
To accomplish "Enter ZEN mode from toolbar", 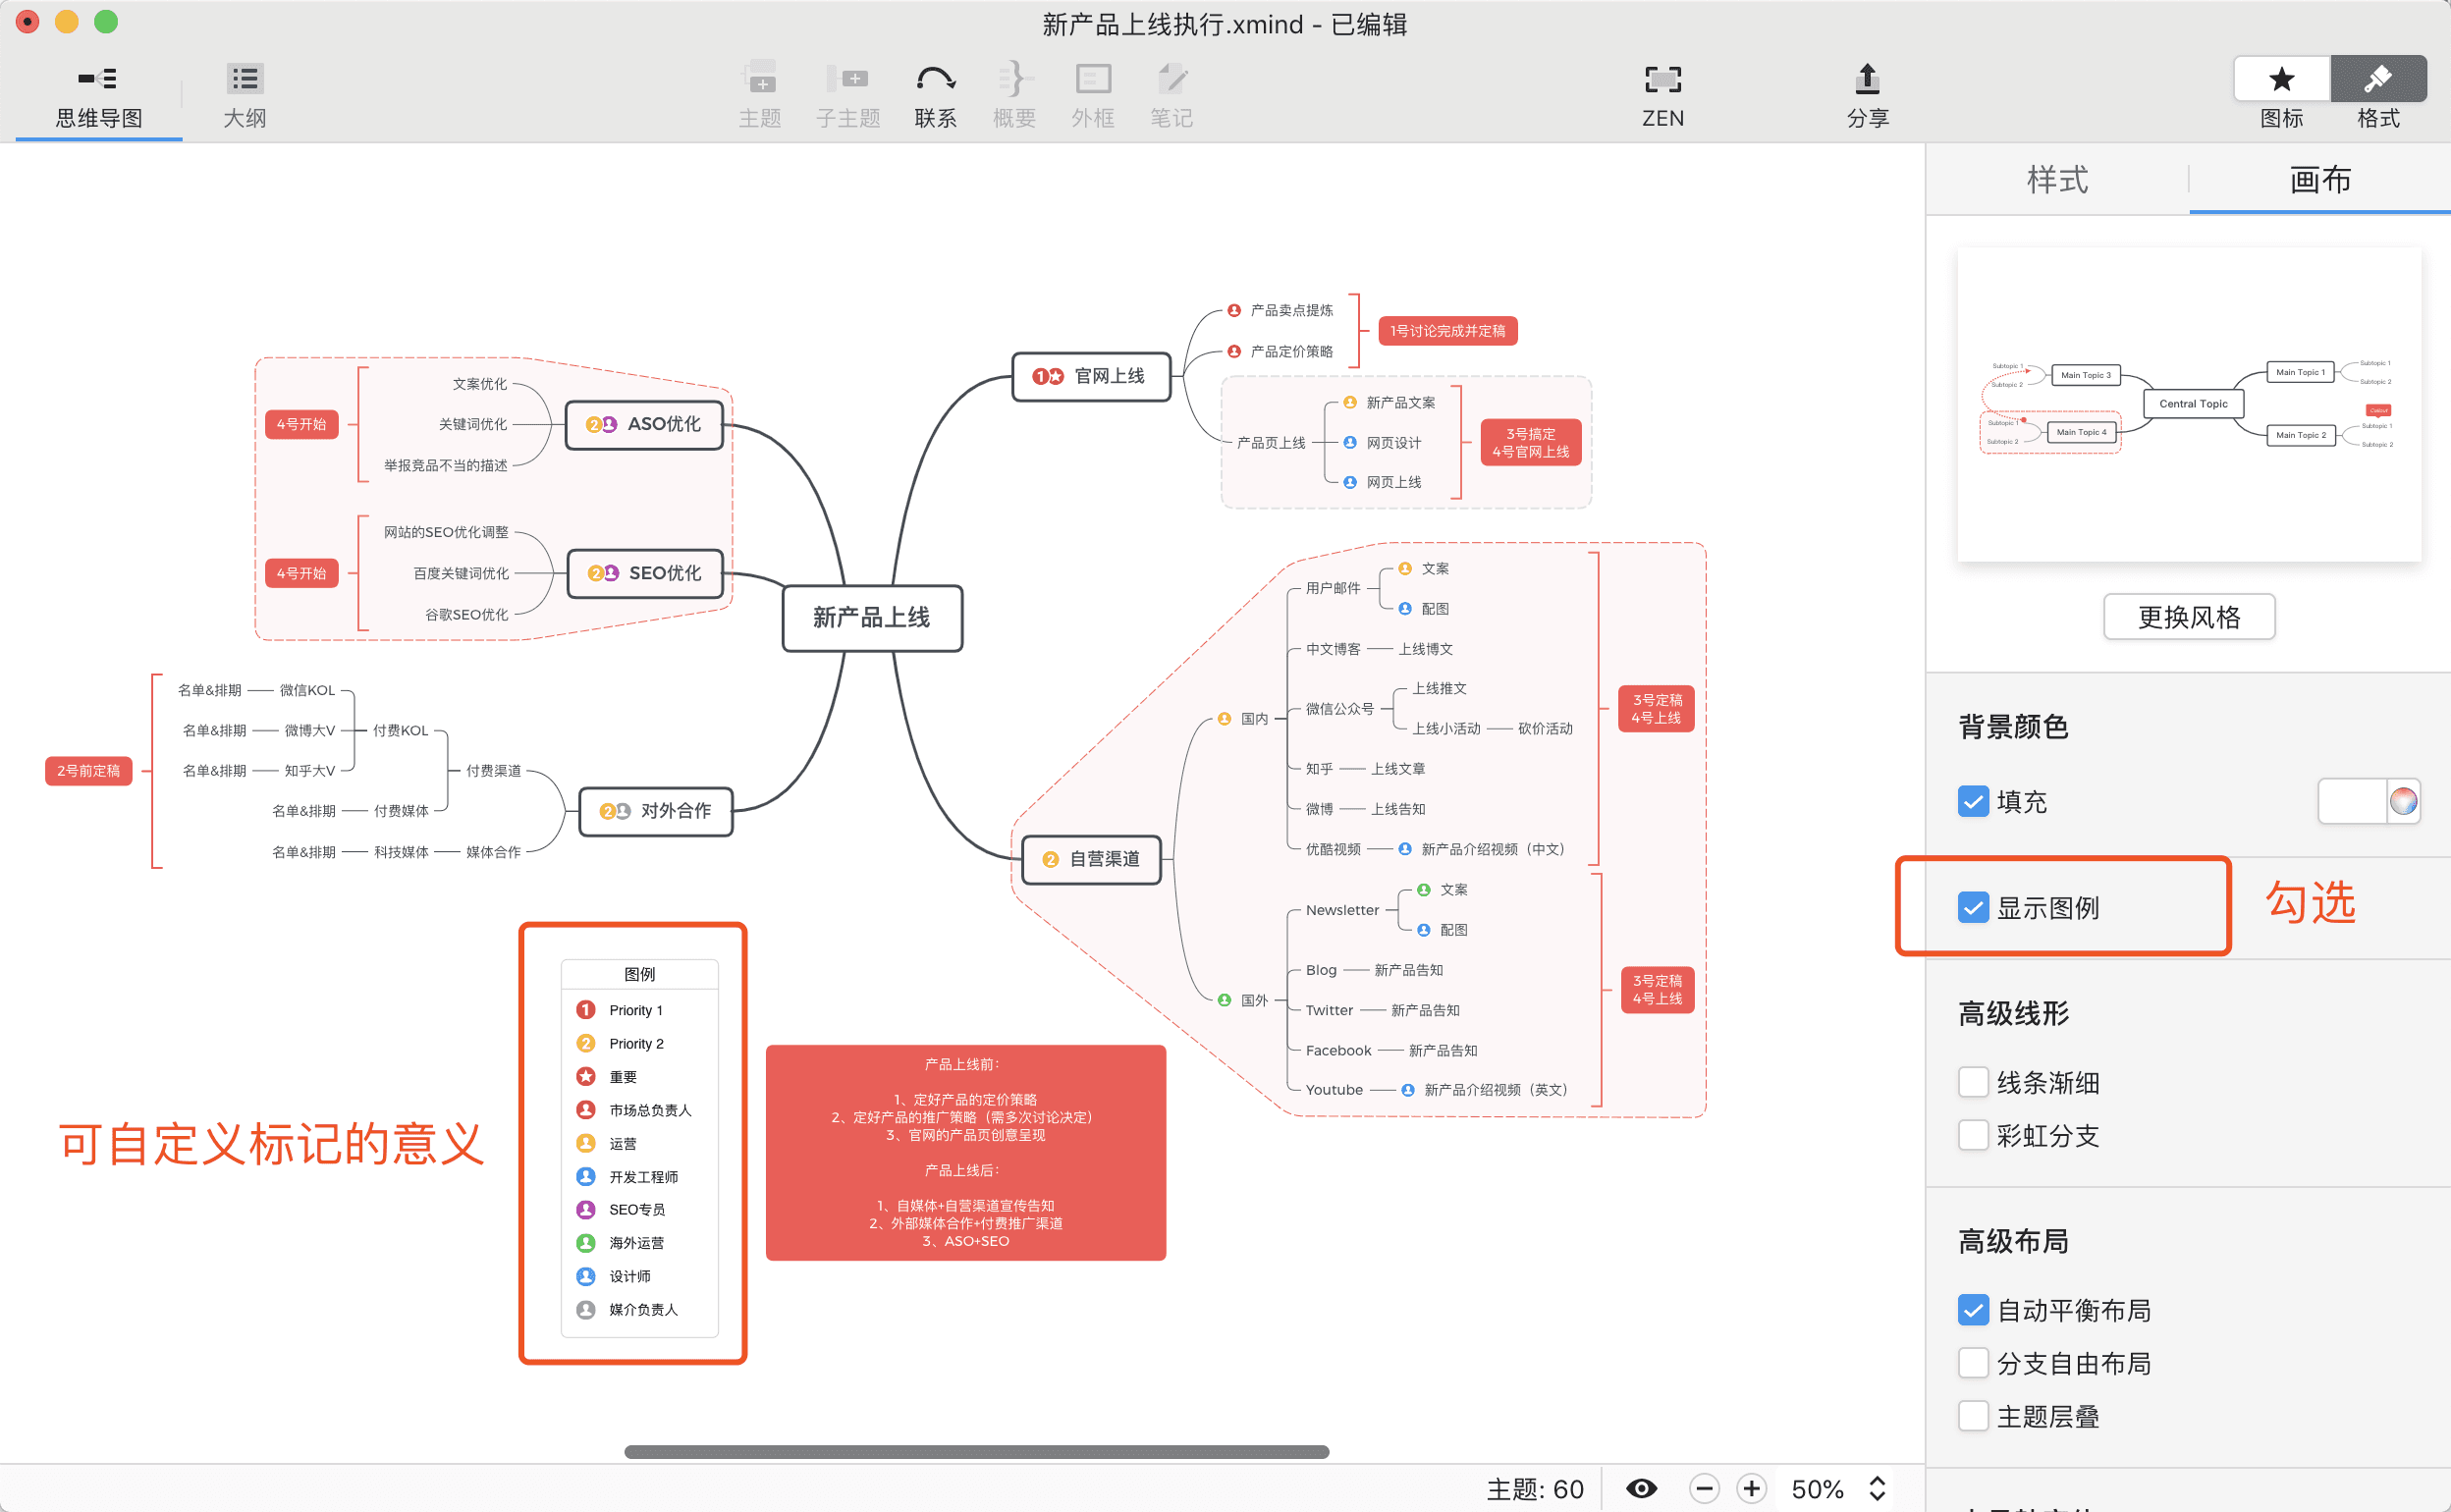I will [1662, 79].
